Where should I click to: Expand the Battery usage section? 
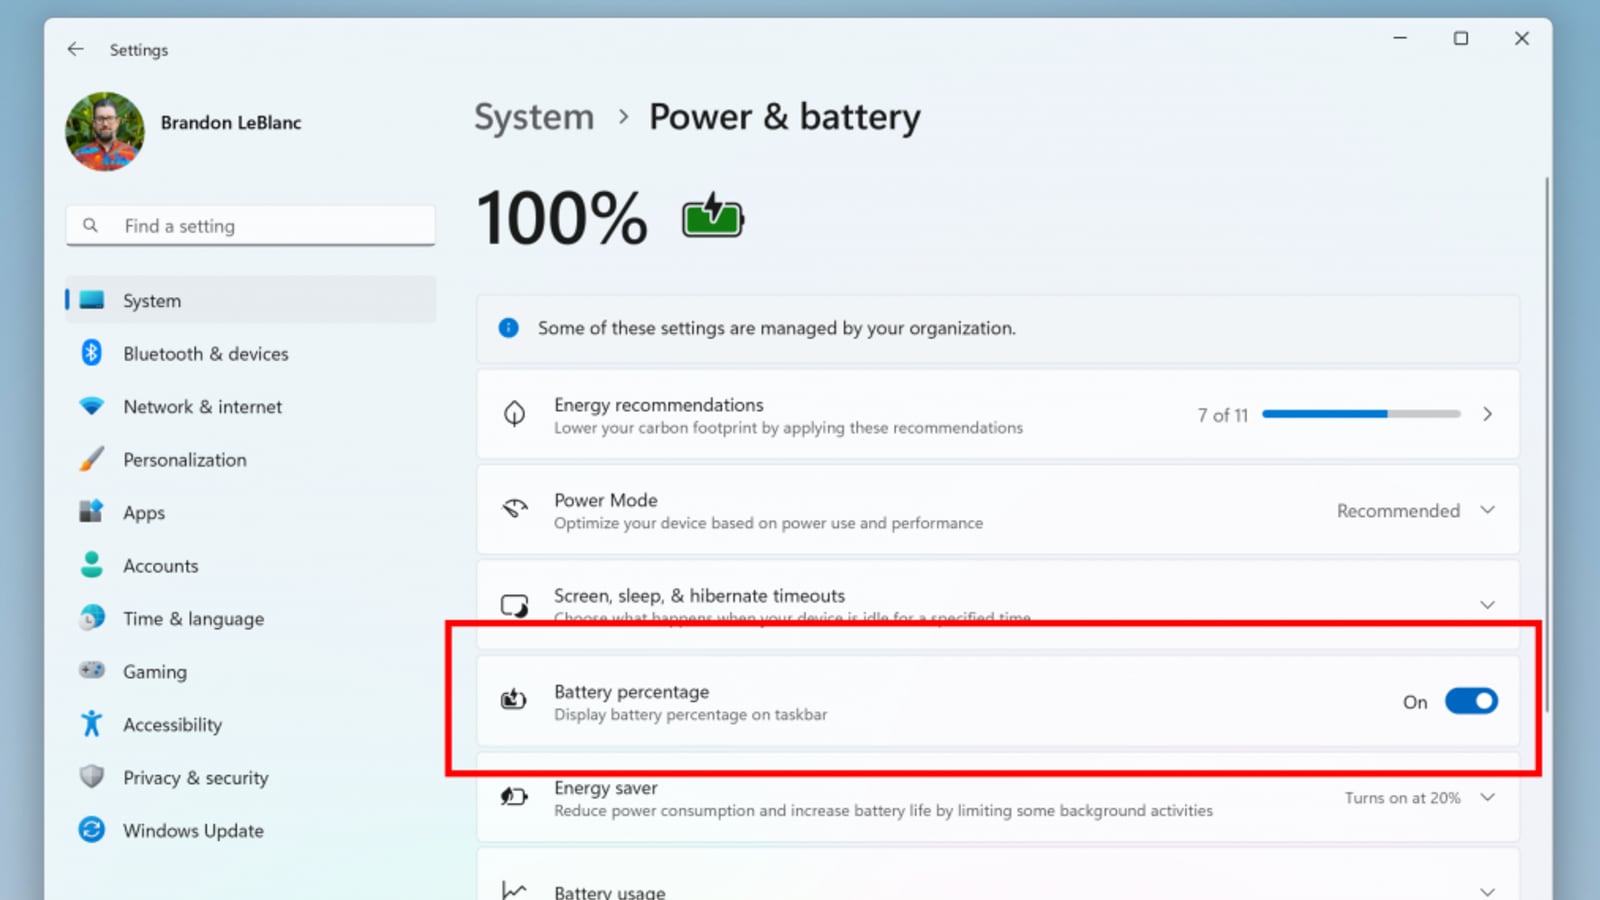(x=1487, y=890)
